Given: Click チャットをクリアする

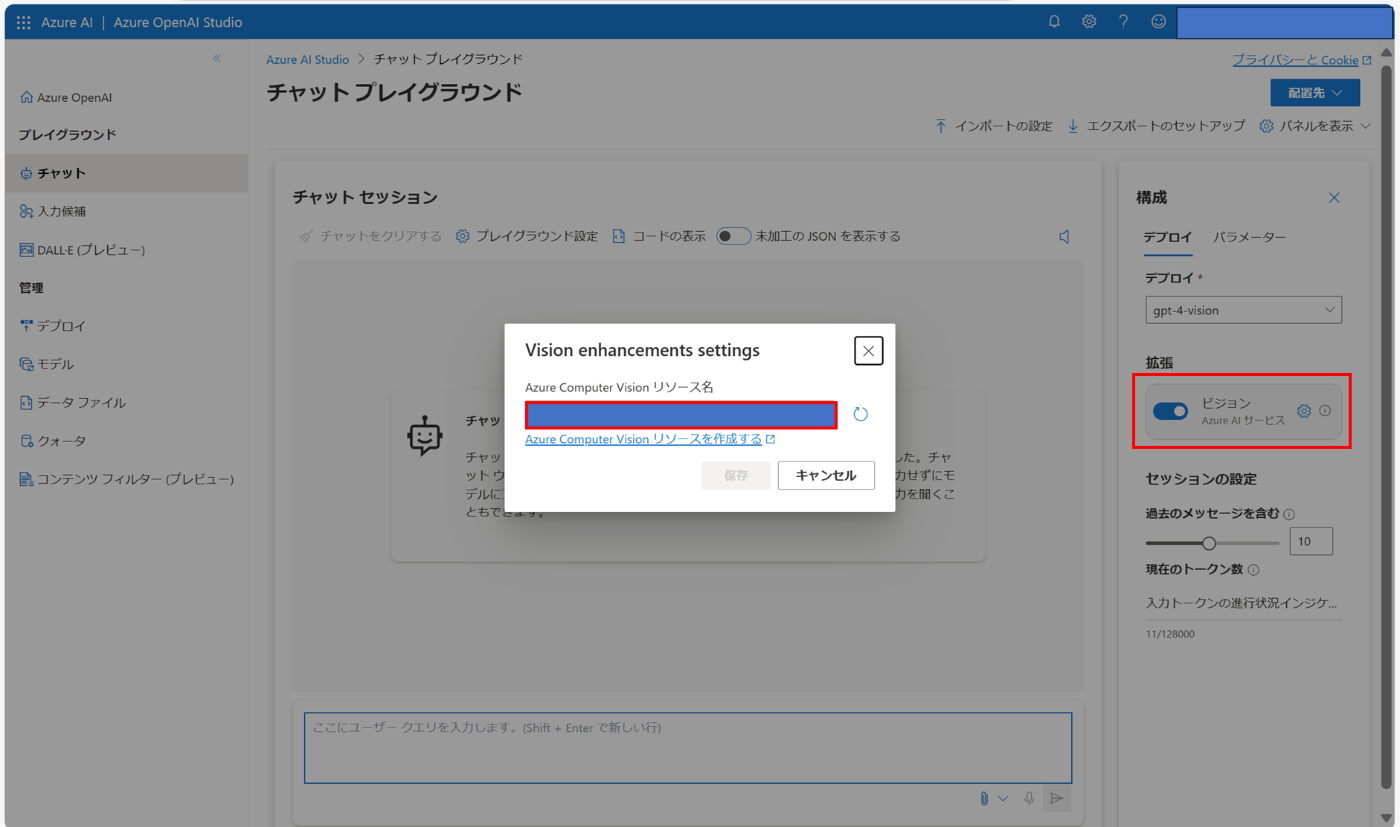Looking at the screenshot, I should click(x=370, y=236).
